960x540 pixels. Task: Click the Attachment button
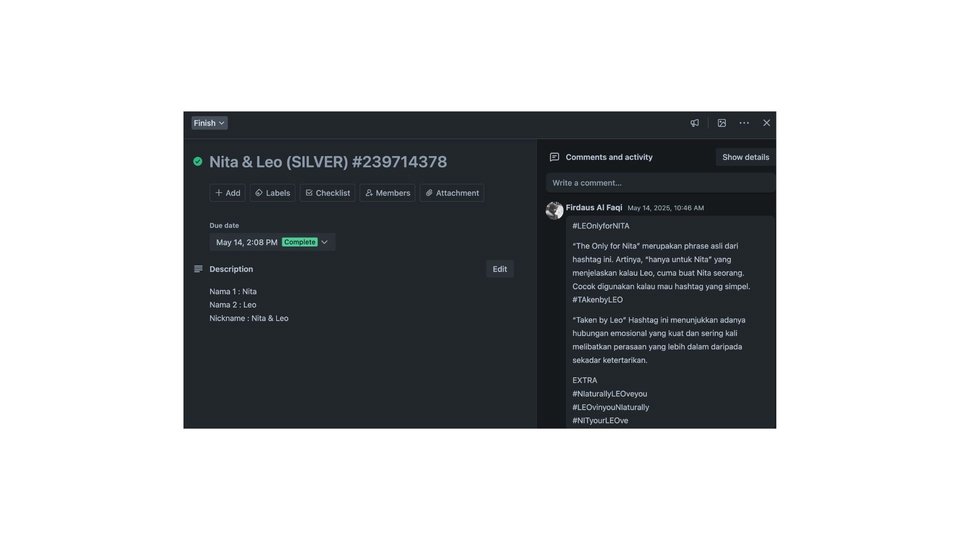click(x=452, y=193)
